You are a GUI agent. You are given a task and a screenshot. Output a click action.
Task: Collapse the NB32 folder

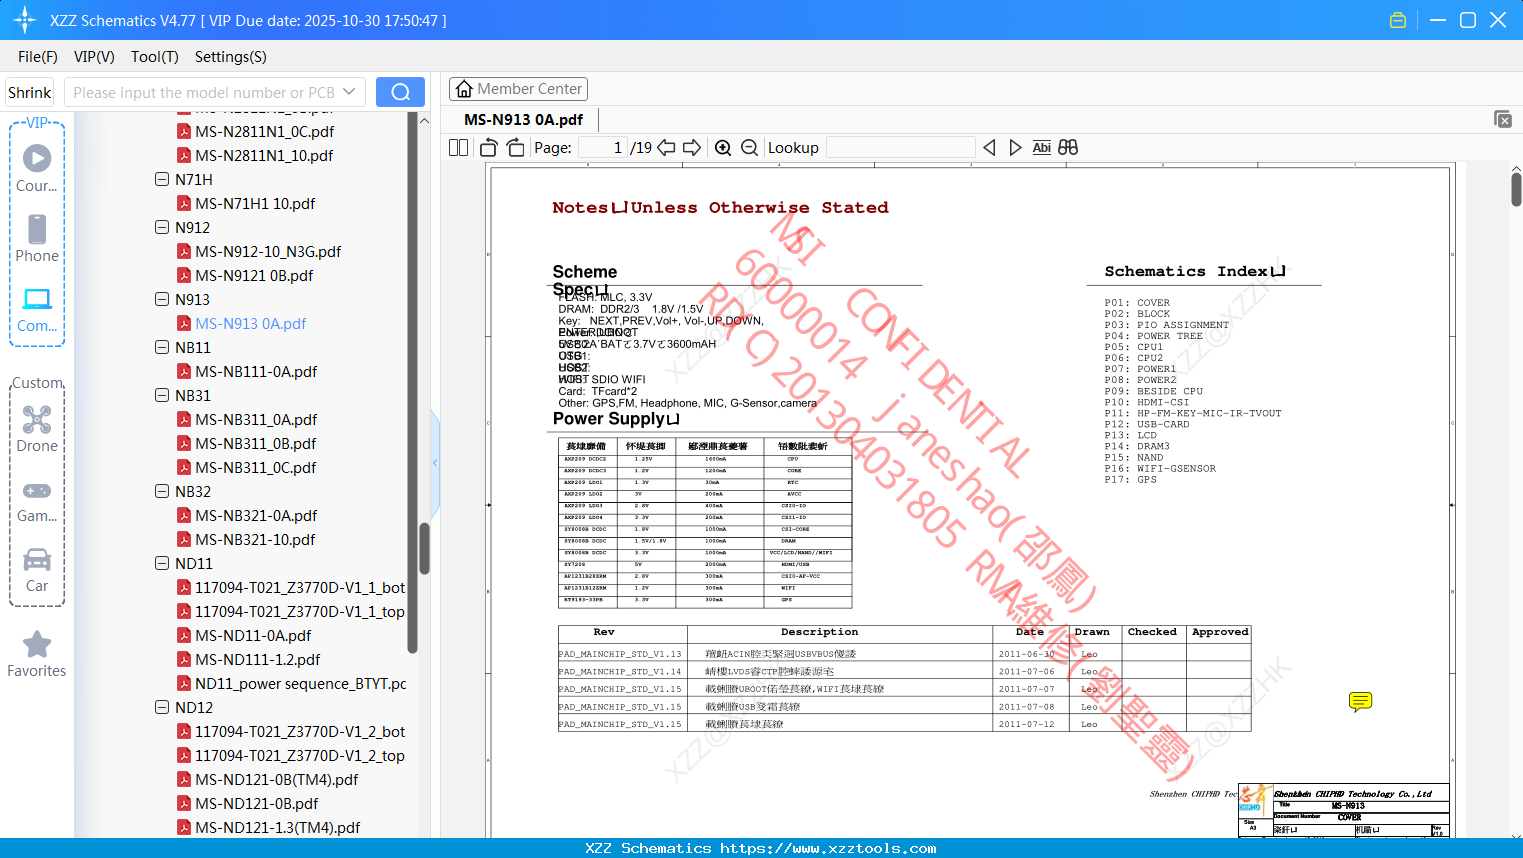pyautogui.click(x=162, y=491)
